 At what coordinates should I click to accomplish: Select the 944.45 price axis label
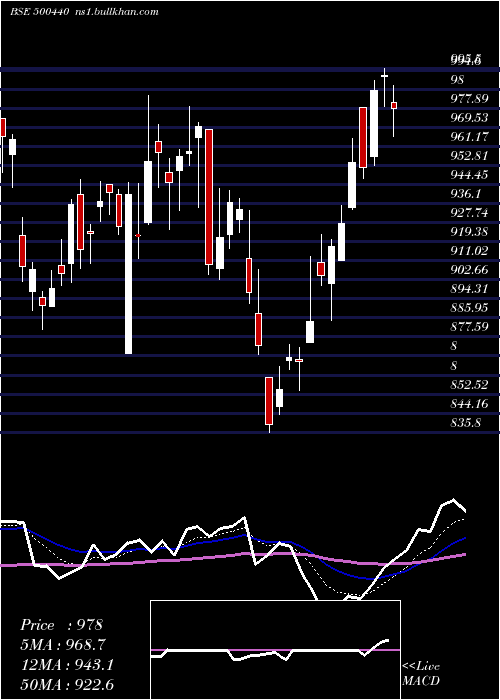click(469, 175)
